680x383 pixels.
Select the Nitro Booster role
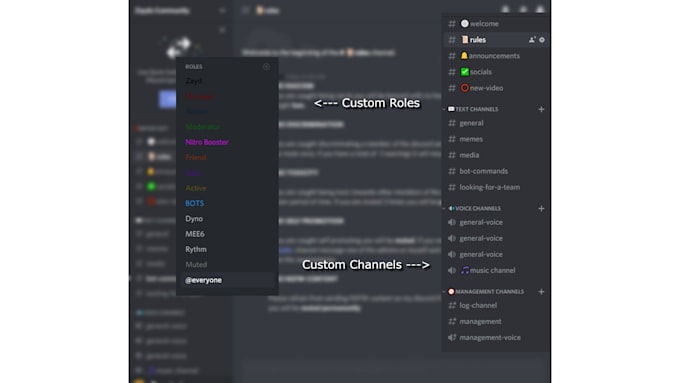[x=207, y=142]
